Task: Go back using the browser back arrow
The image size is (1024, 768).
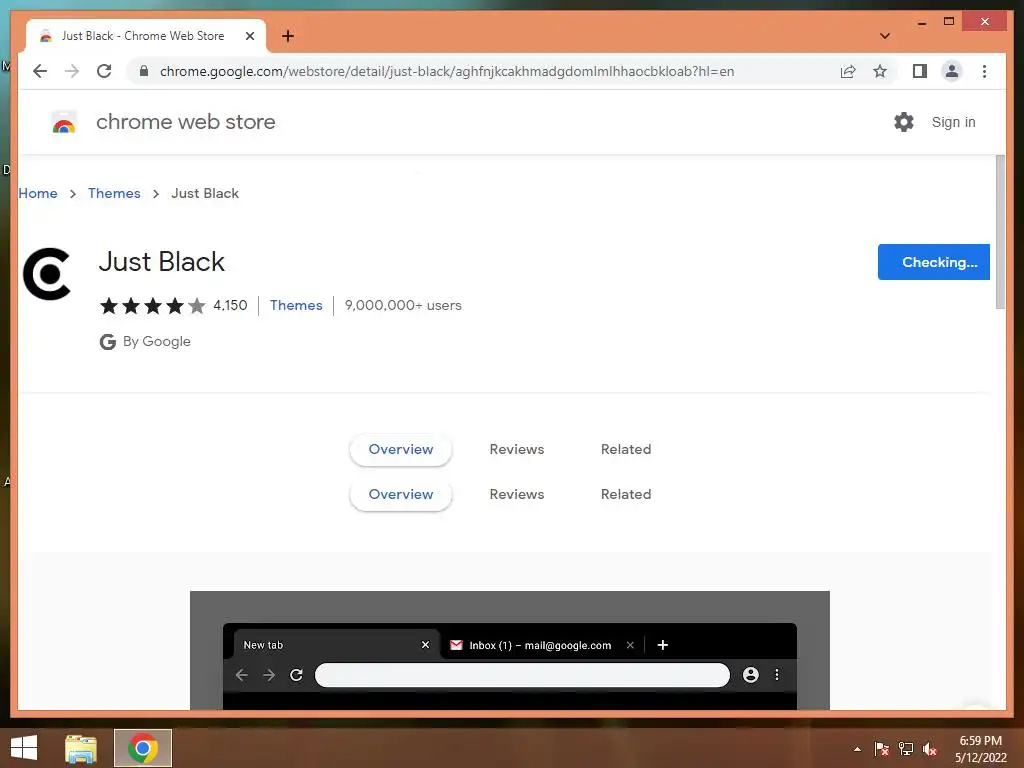Action: coord(40,71)
